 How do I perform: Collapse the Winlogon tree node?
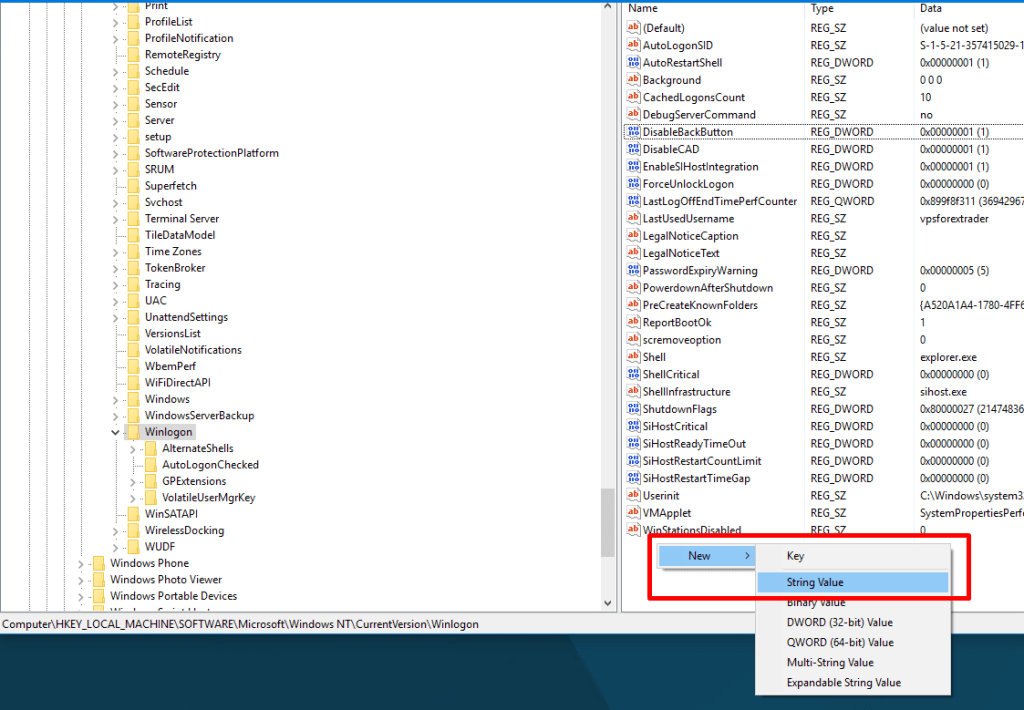pos(115,432)
